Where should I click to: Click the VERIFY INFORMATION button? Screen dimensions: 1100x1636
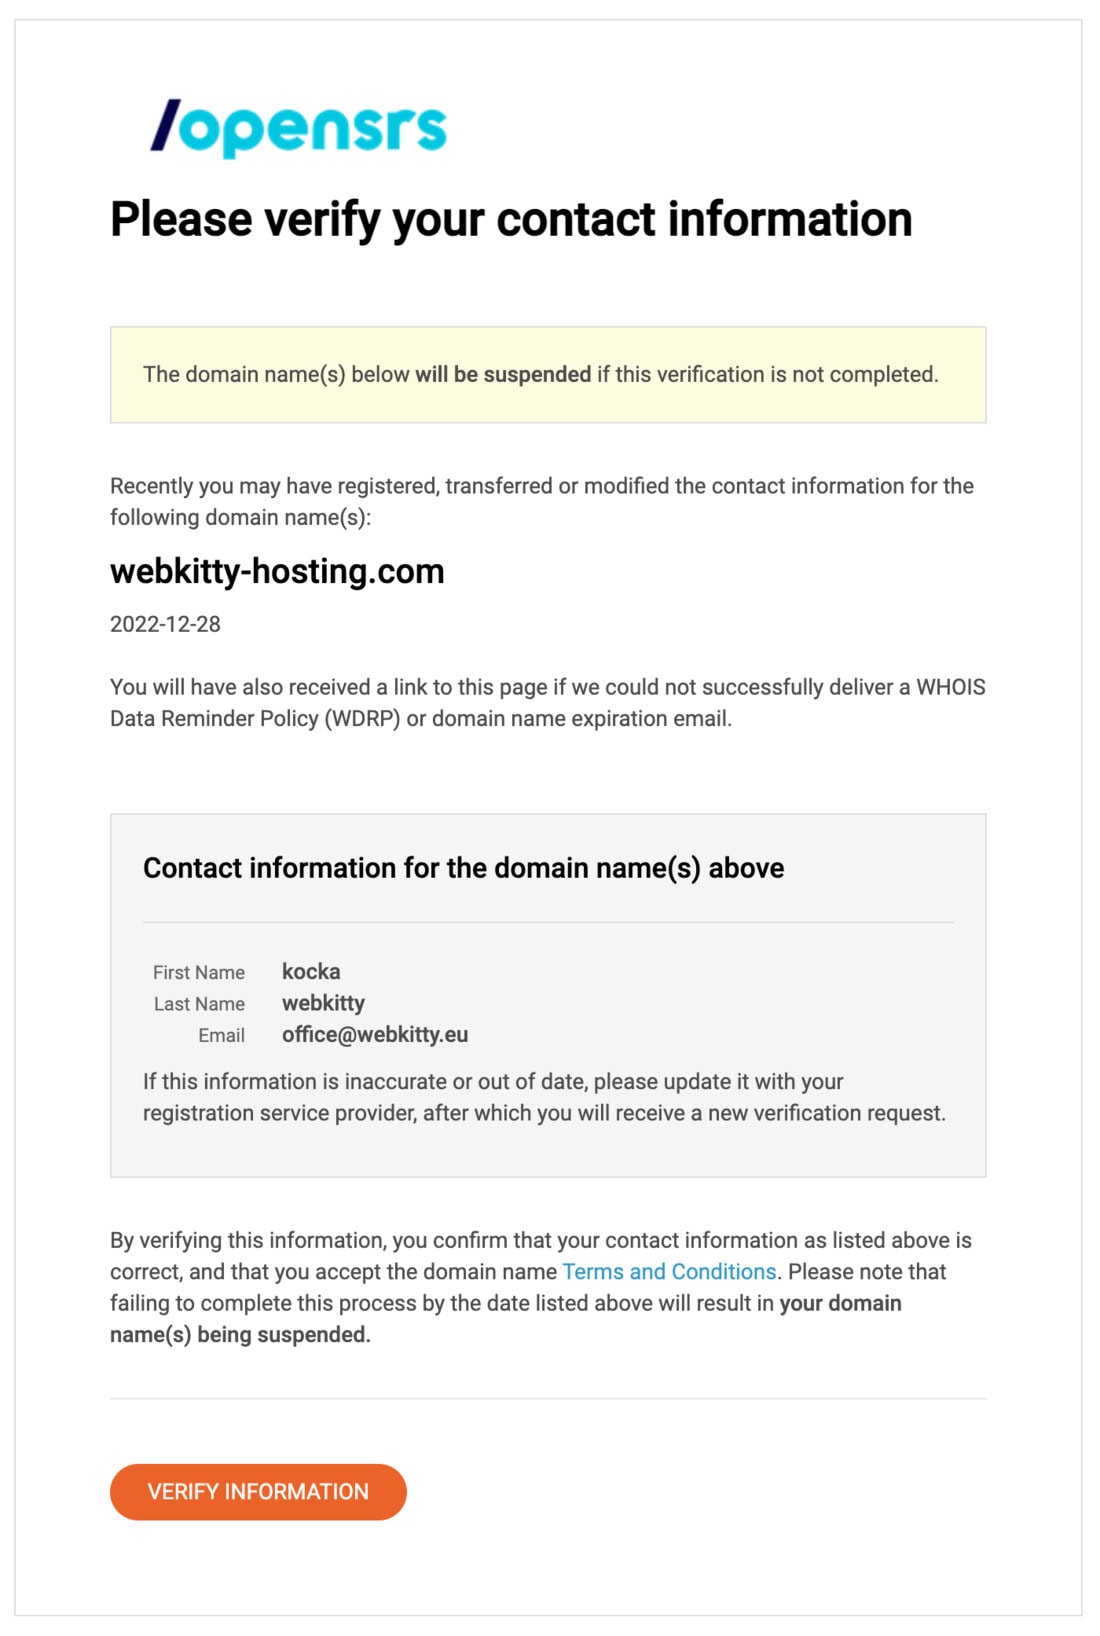click(x=258, y=1491)
